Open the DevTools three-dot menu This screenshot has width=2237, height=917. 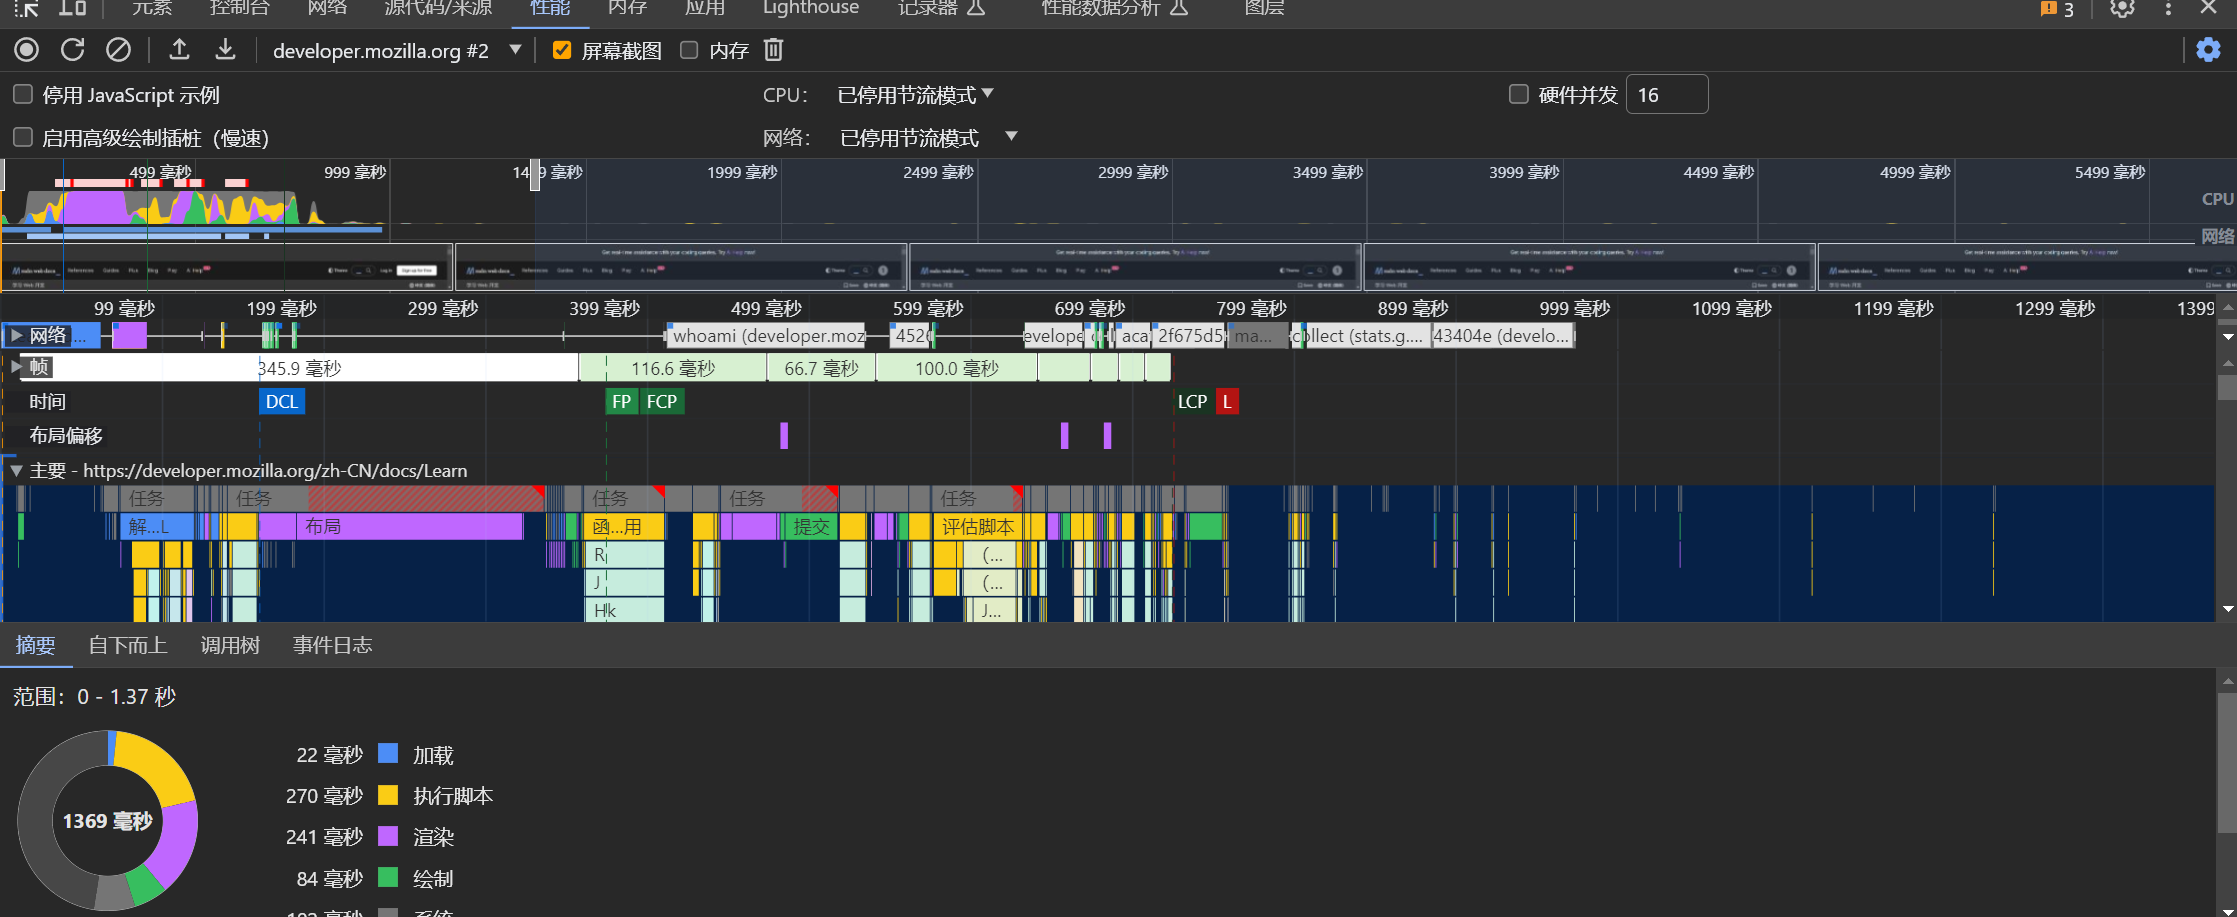(x=2168, y=8)
